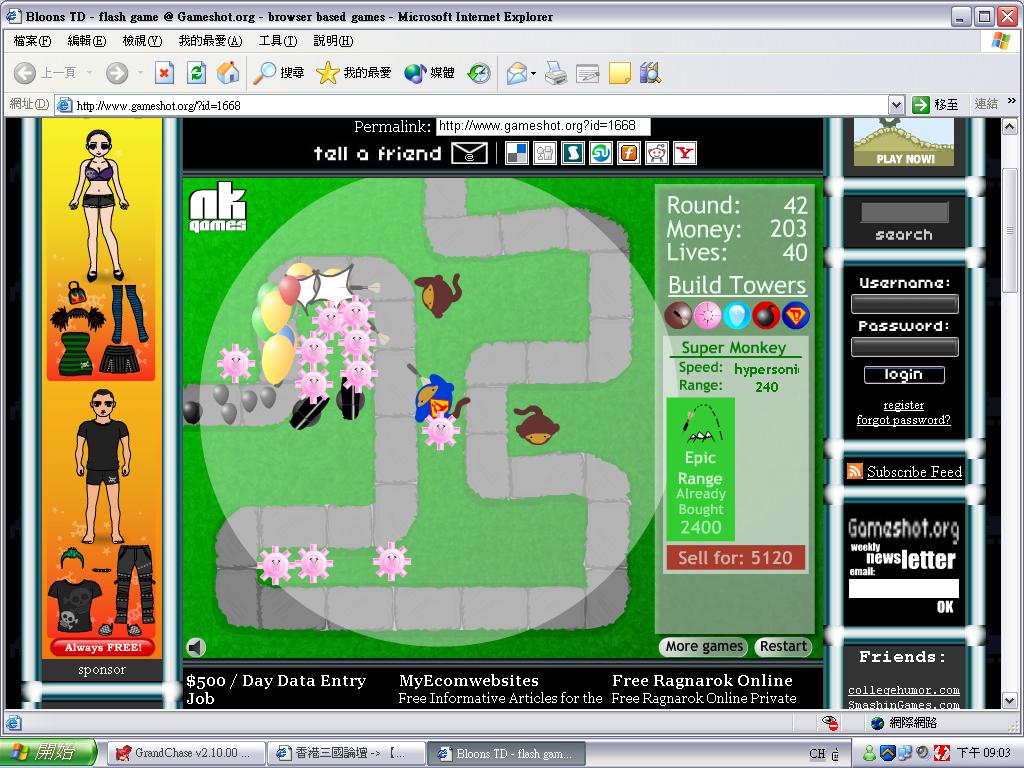Go to the Home page icon
The image size is (1024, 768).
[228, 72]
